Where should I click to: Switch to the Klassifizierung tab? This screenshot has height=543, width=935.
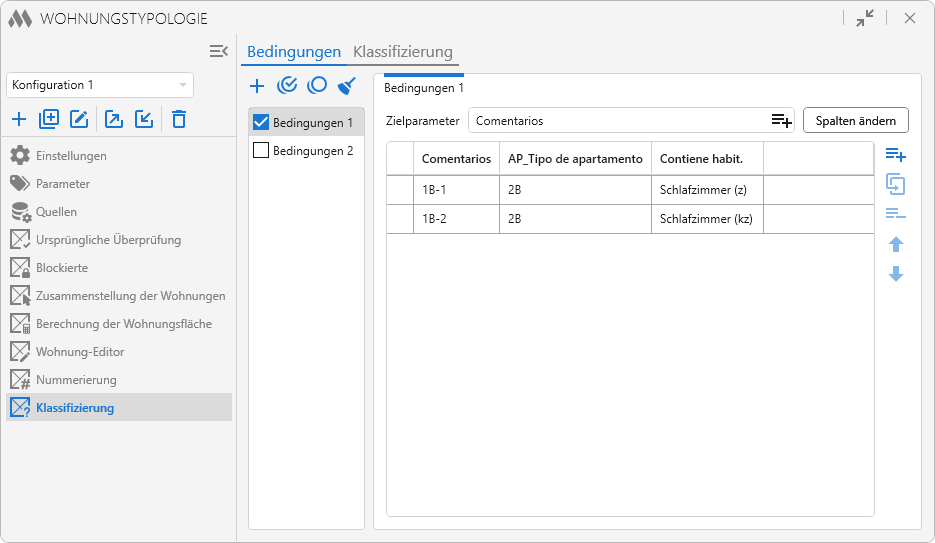[x=403, y=52]
